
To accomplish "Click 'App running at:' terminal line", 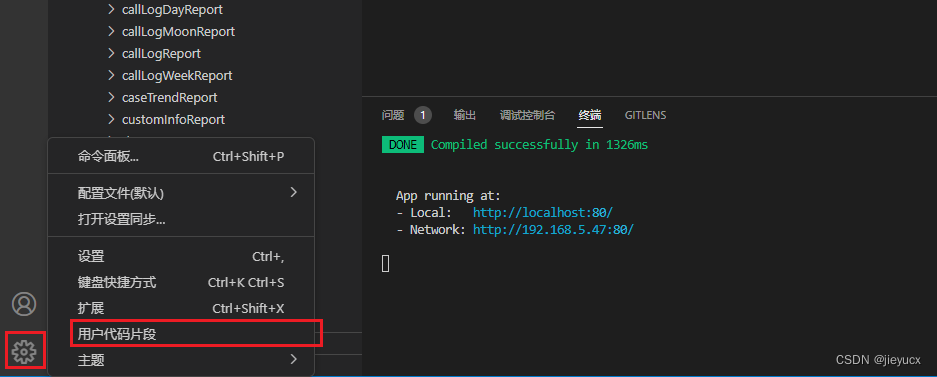I will click(x=448, y=196).
